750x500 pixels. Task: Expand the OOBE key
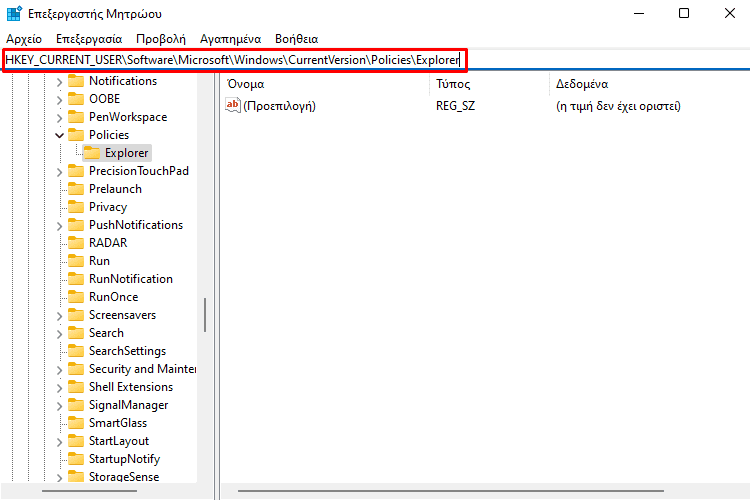coord(59,100)
